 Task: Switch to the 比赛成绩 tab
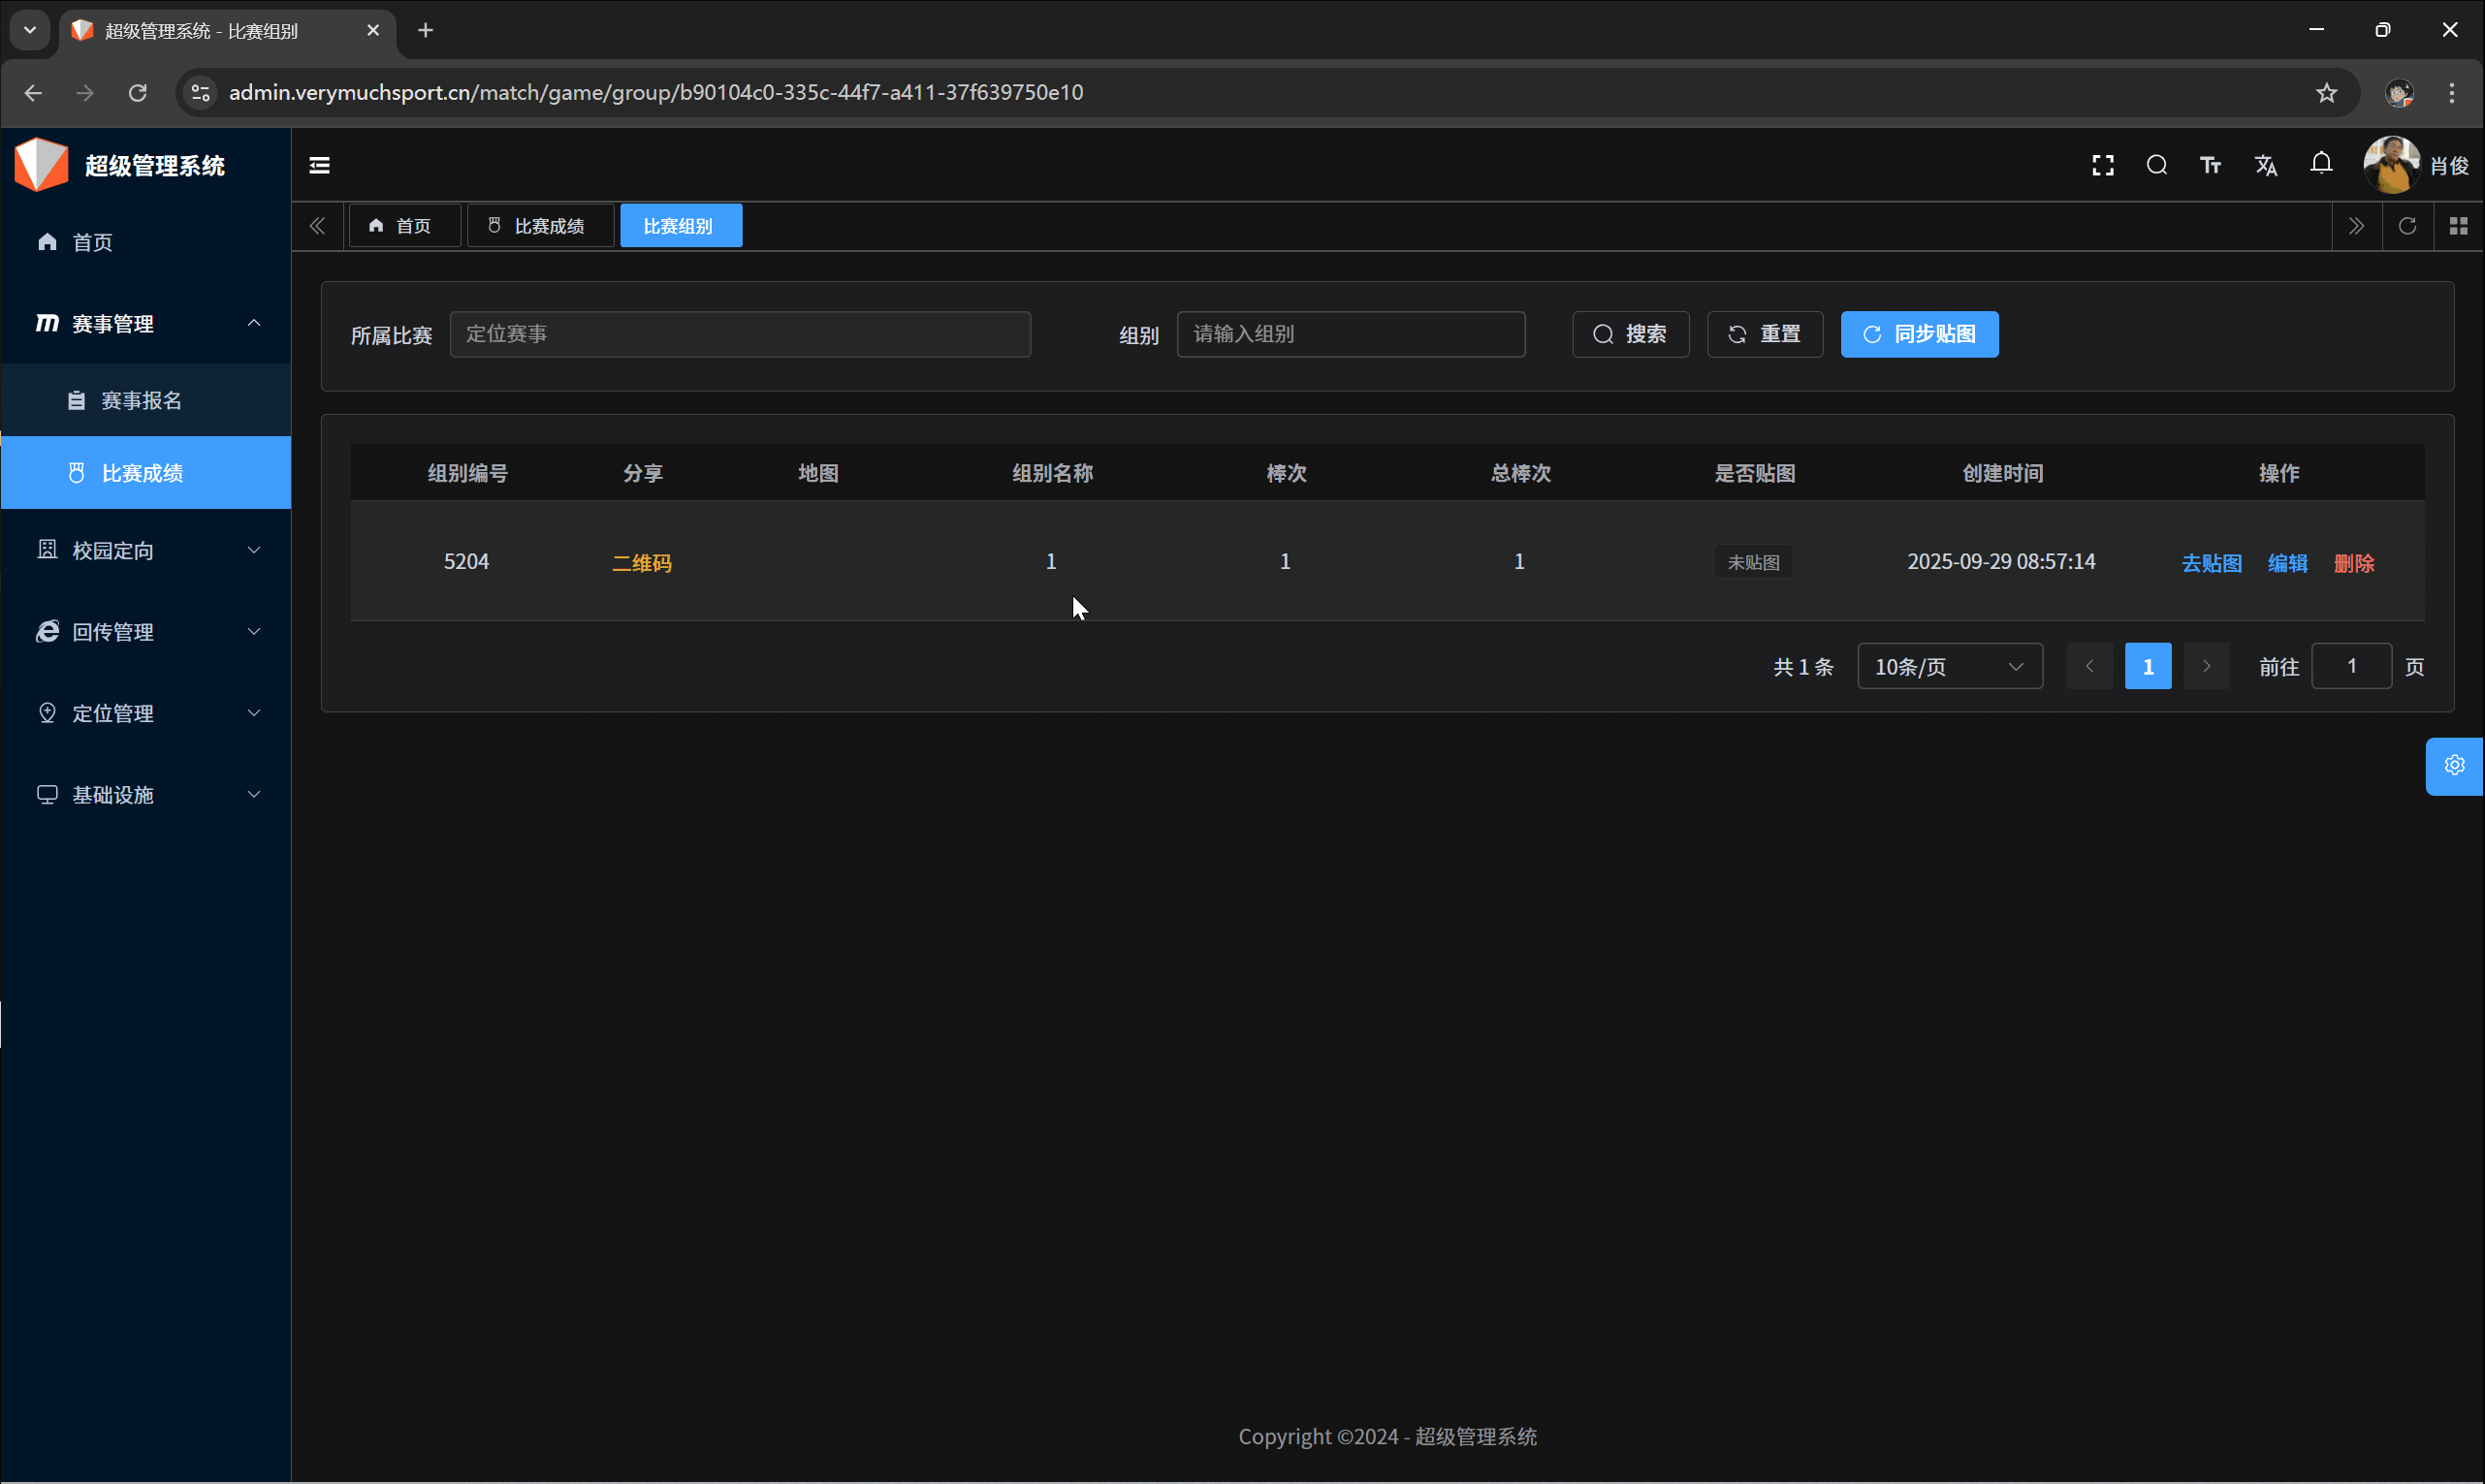click(x=540, y=226)
